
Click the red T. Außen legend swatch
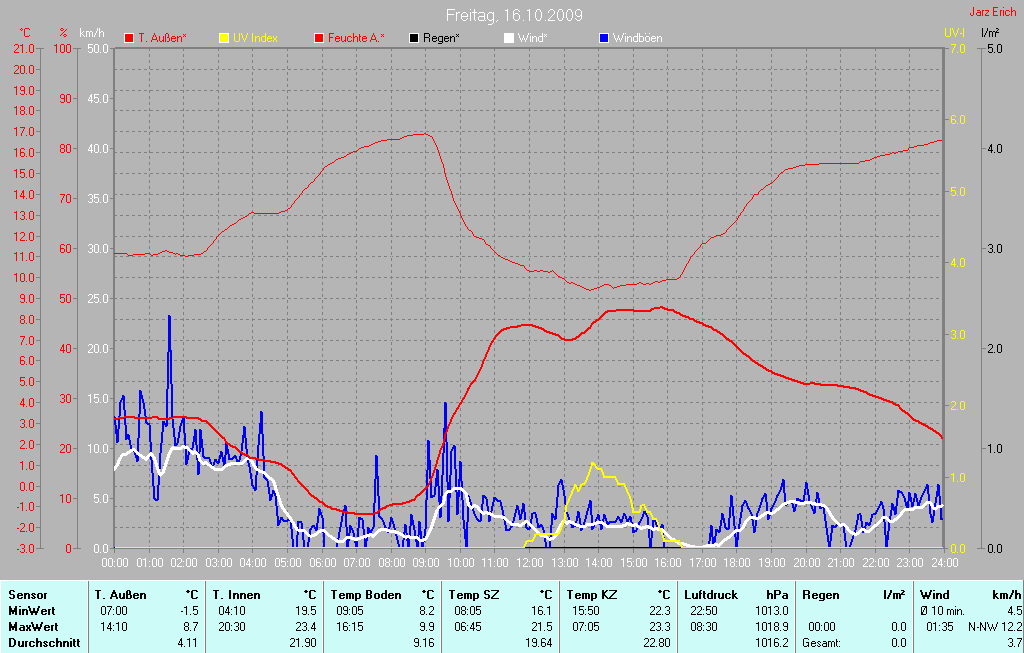(129, 38)
